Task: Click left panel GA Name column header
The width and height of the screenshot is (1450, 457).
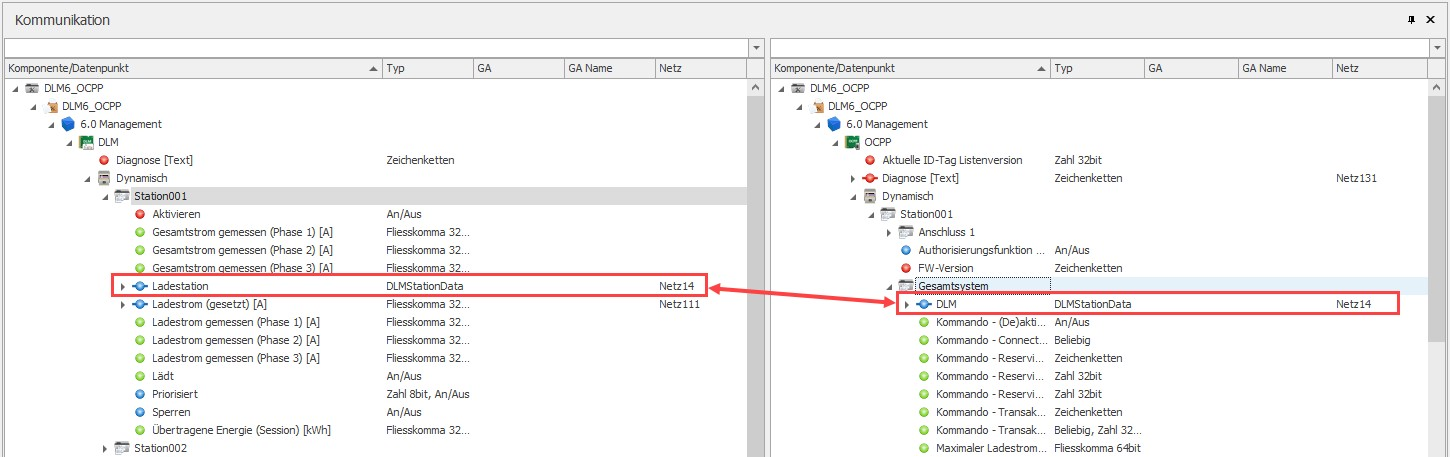Action: point(609,68)
